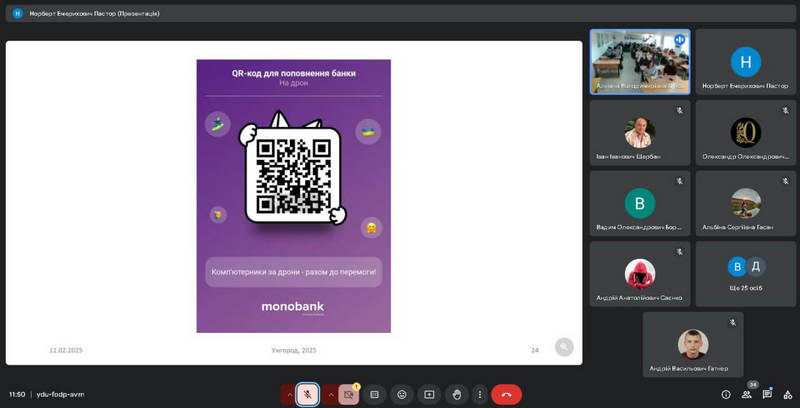Click muted mic icon on Іван Іванович tile
This screenshot has width=800, height=408.
coord(680,110)
